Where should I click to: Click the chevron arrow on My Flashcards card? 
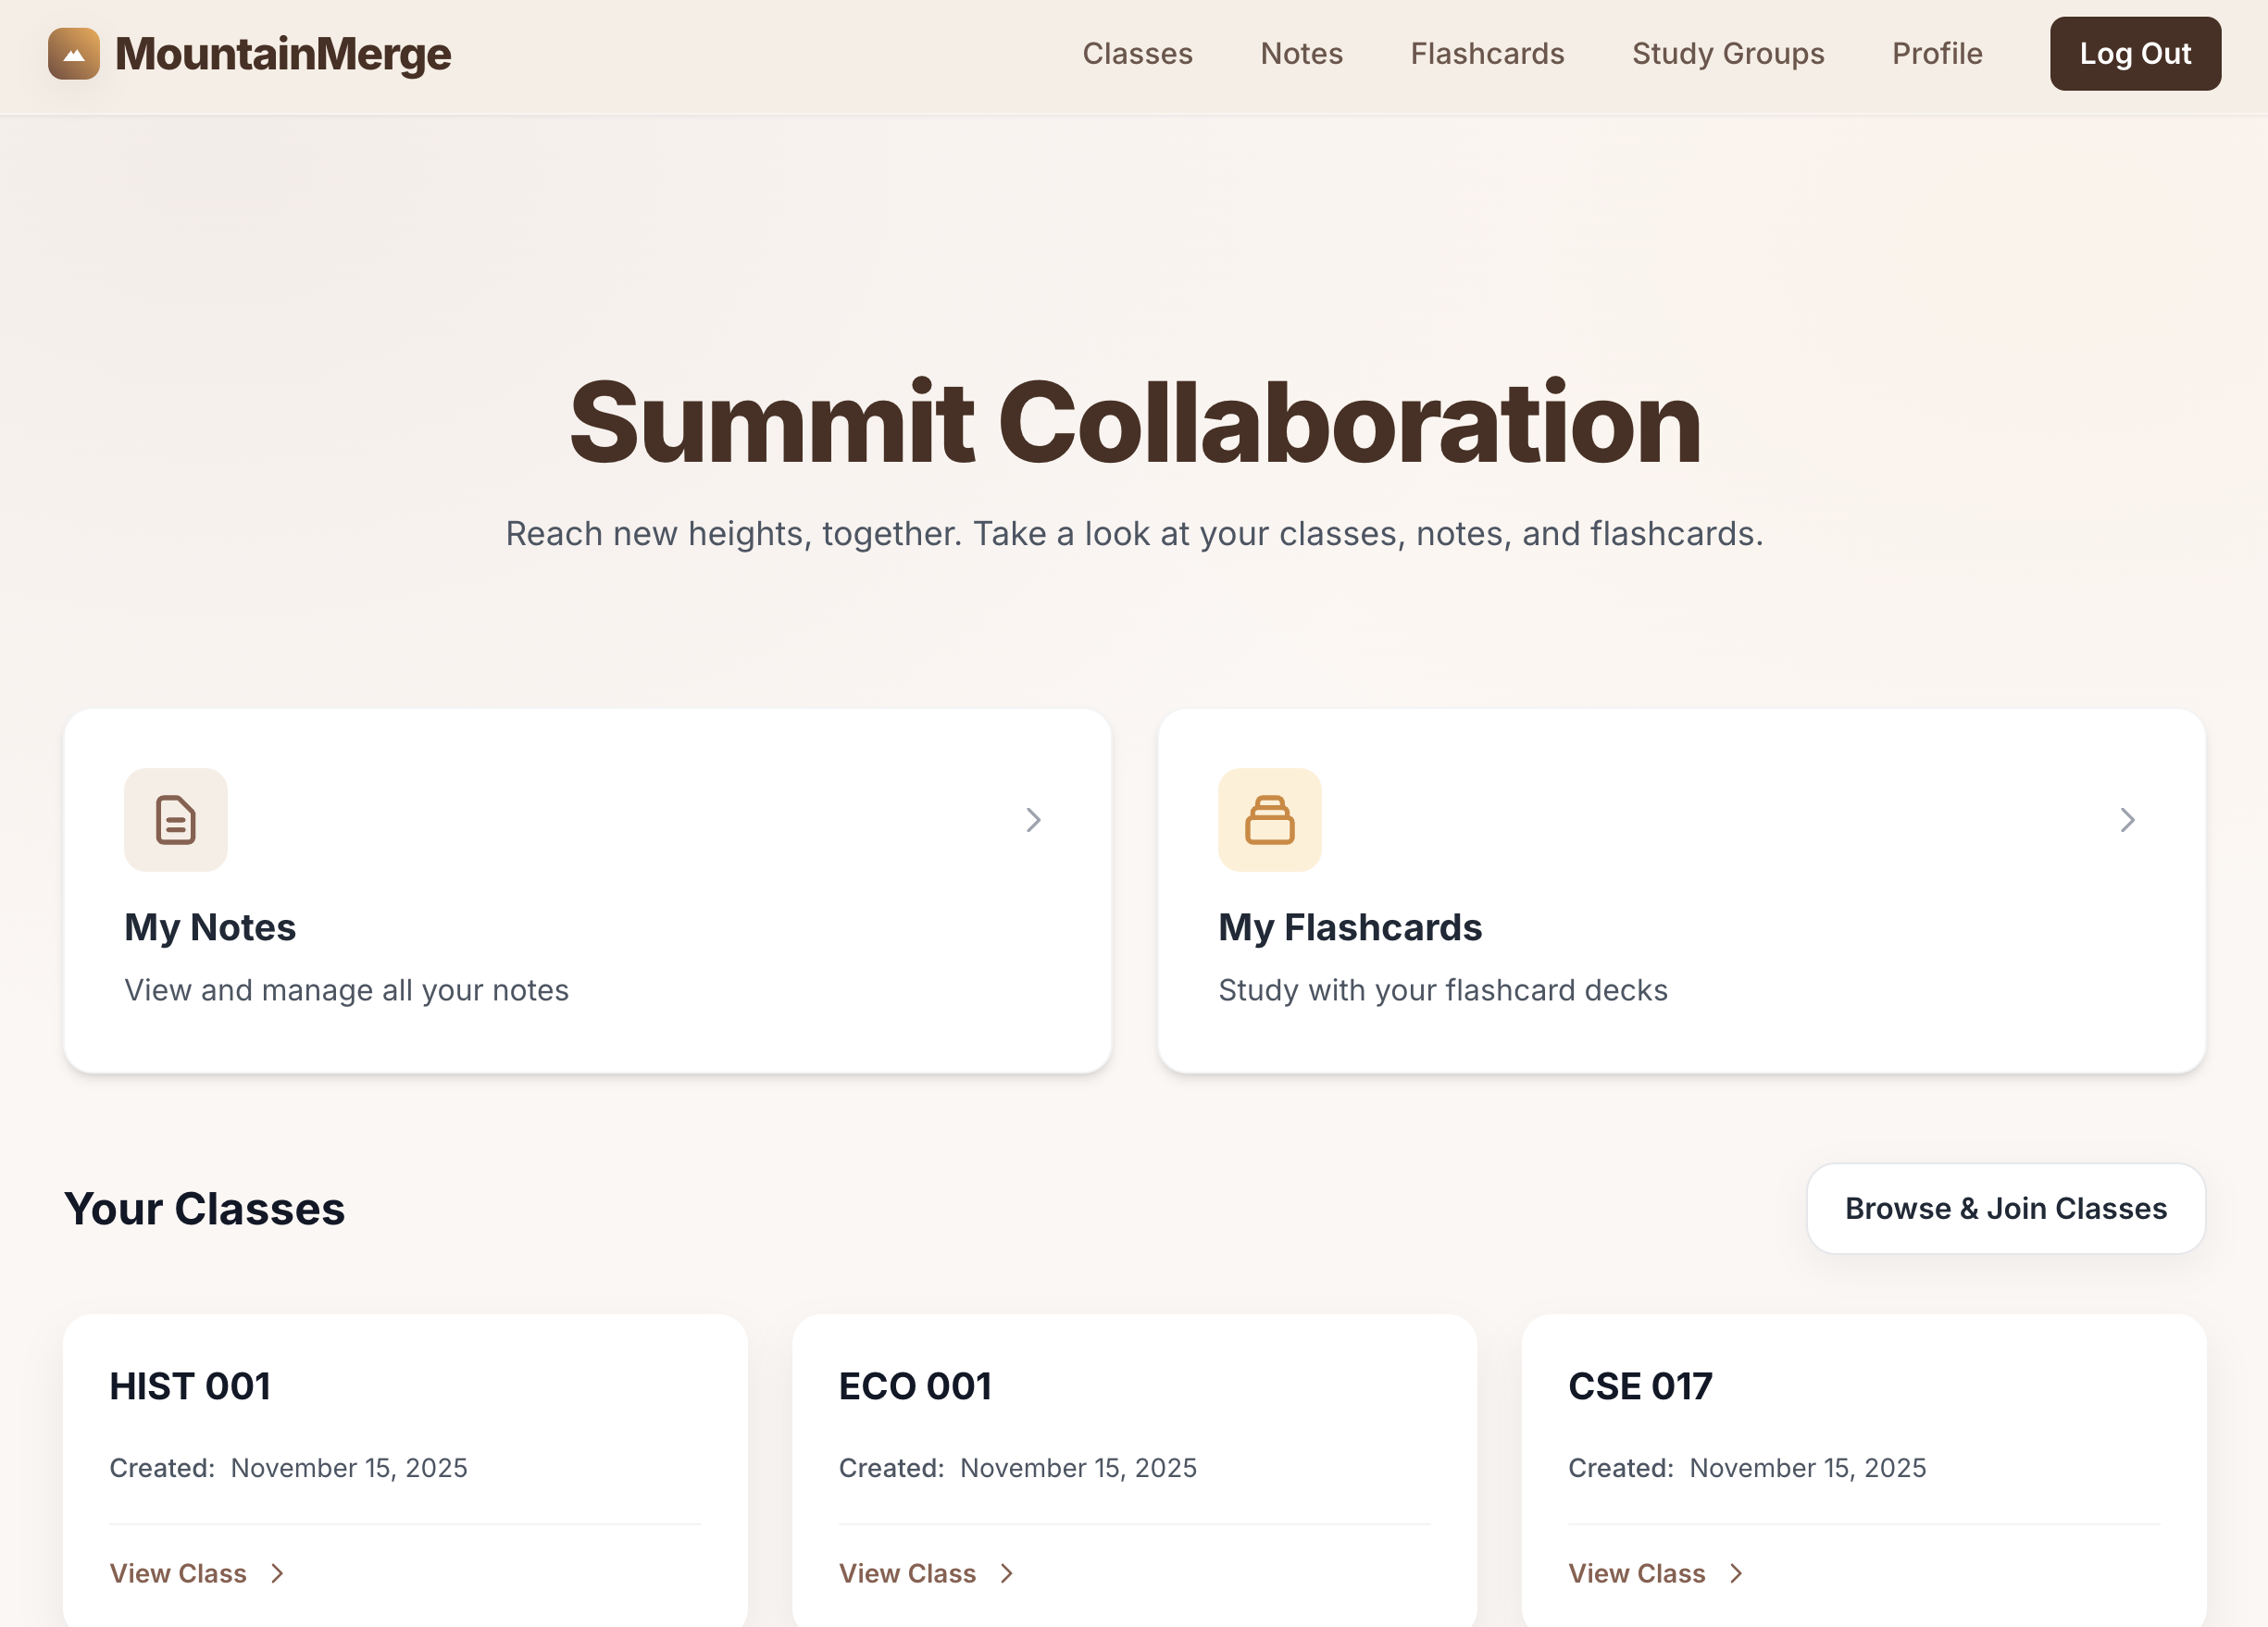[x=2127, y=820]
